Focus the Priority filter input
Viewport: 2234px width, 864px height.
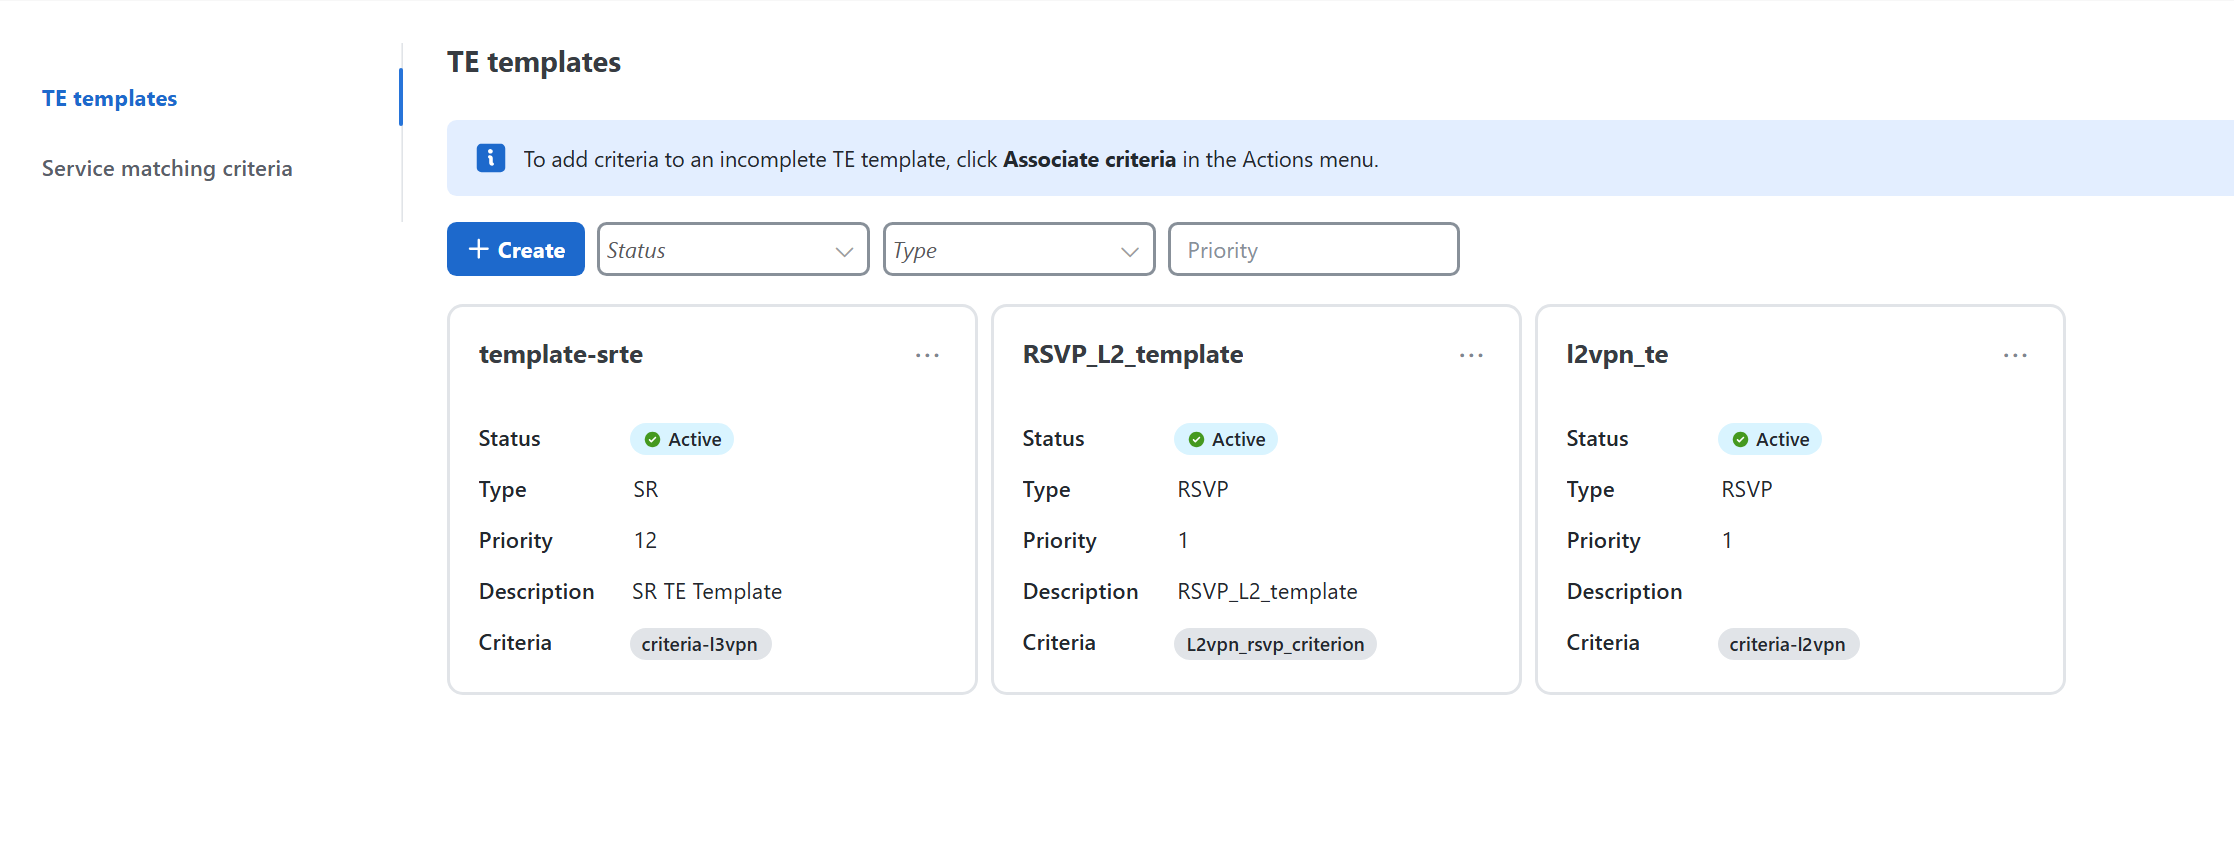(1313, 249)
